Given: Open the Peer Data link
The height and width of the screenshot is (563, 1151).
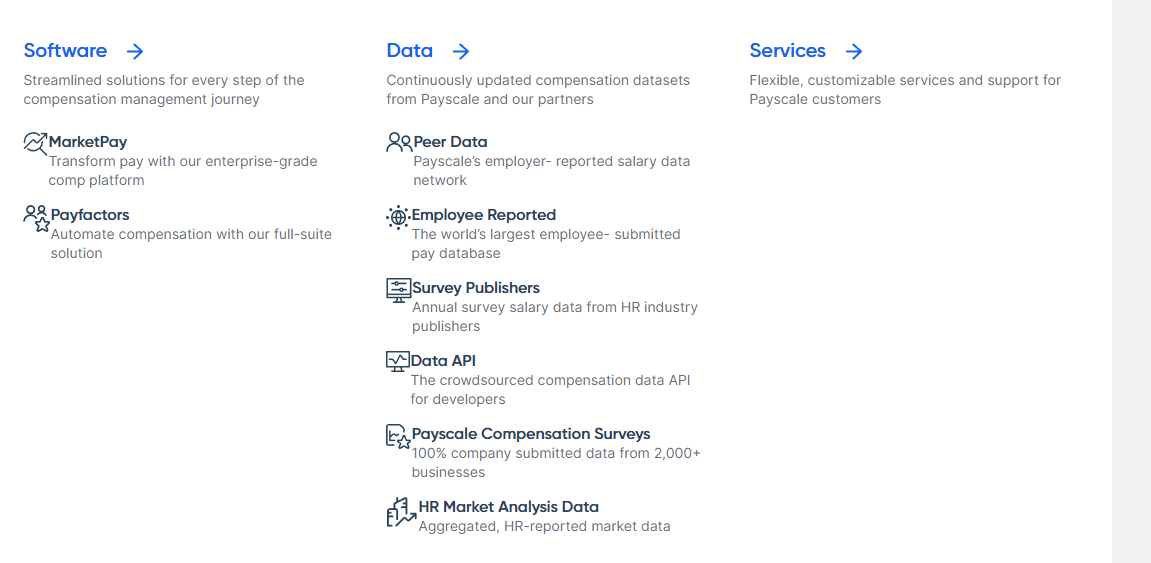Looking at the screenshot, I should click(451, 142).
